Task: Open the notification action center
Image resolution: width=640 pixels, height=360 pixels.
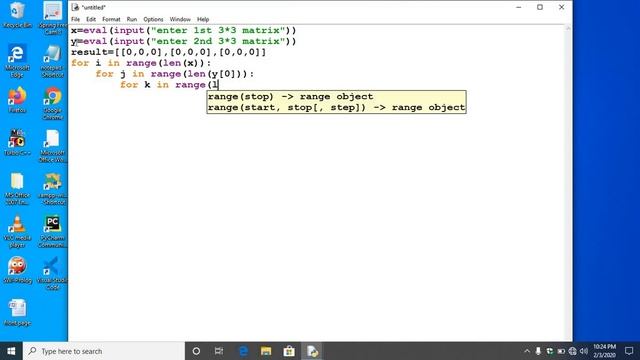Action: [x=629, y=351]
